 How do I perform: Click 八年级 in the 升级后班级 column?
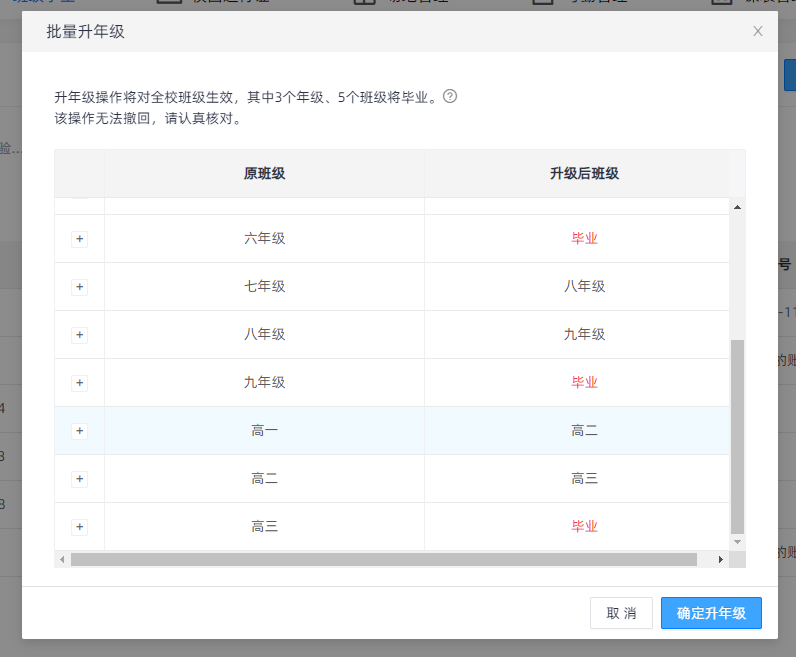pos(584,286)
